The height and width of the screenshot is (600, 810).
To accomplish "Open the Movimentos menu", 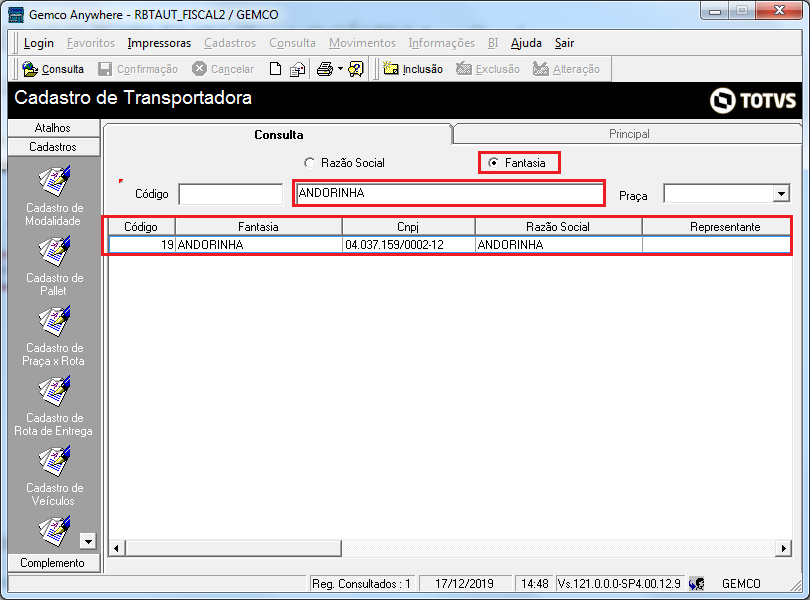I will point(362,43).
